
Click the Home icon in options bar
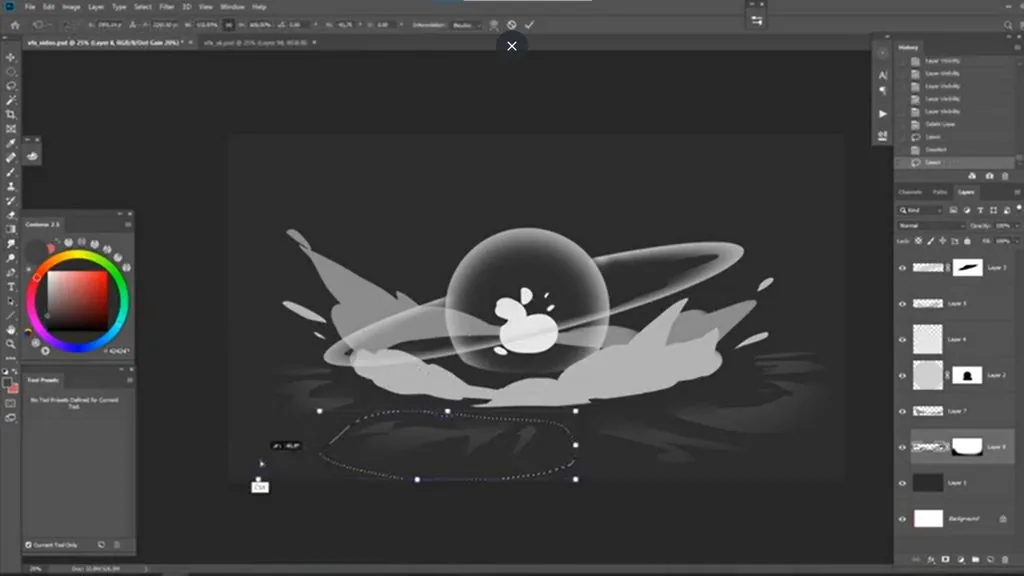click(15, 25)
